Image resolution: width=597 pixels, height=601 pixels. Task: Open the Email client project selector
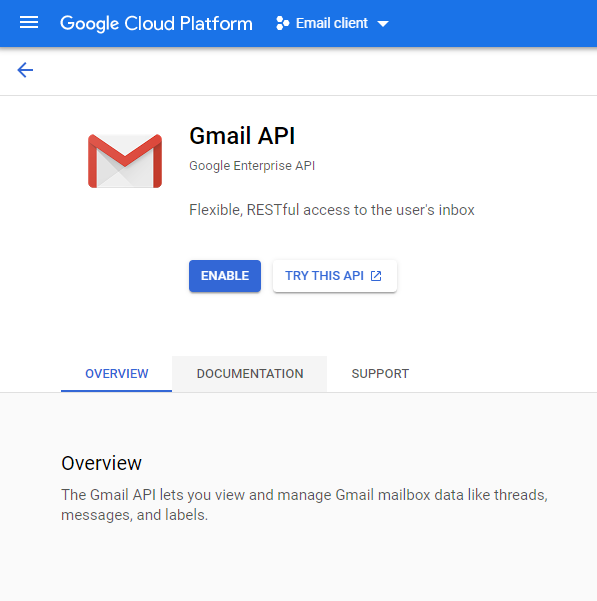(x=332, y=23)
